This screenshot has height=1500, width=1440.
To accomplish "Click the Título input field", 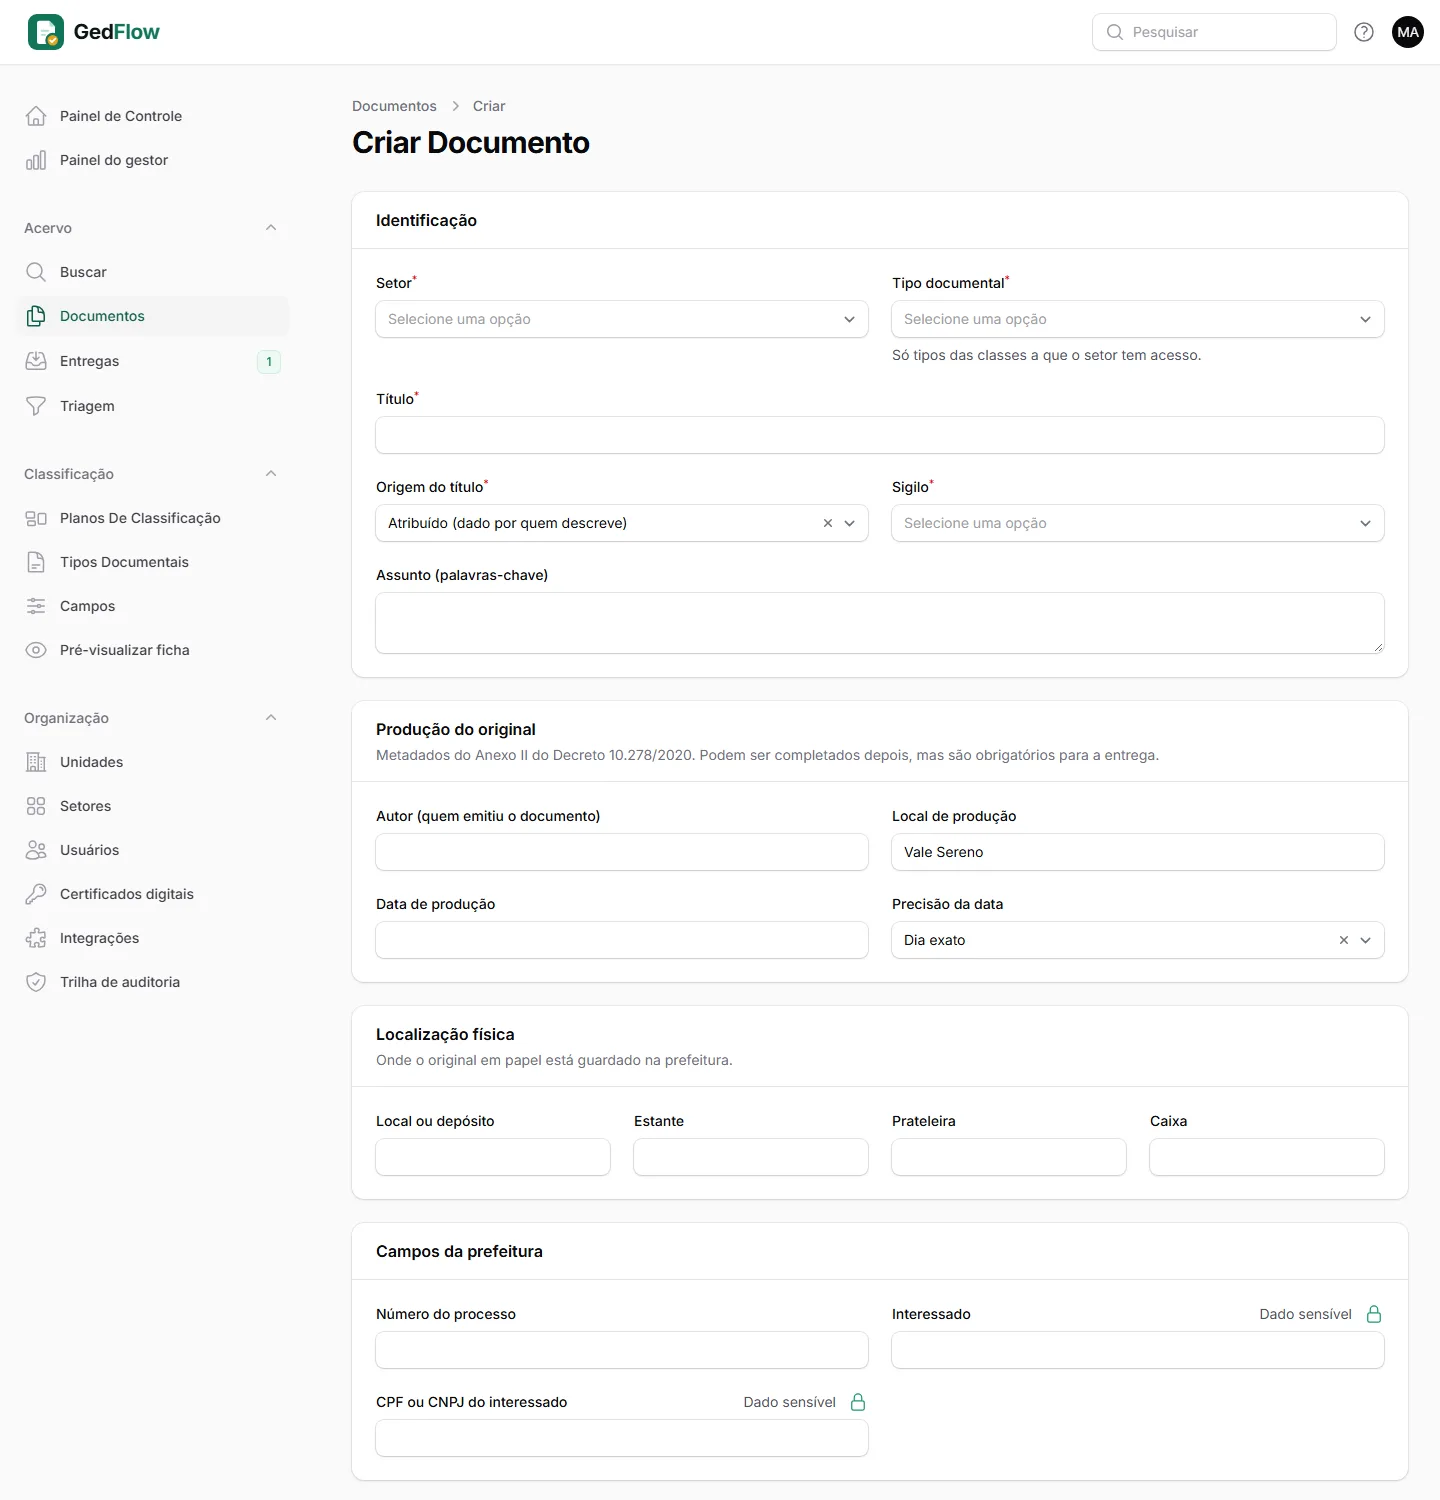I will tap(880, 435).
